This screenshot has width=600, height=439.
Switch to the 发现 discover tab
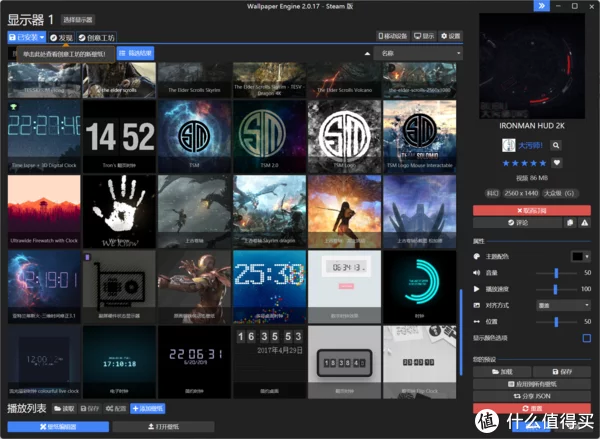[60, 37]
